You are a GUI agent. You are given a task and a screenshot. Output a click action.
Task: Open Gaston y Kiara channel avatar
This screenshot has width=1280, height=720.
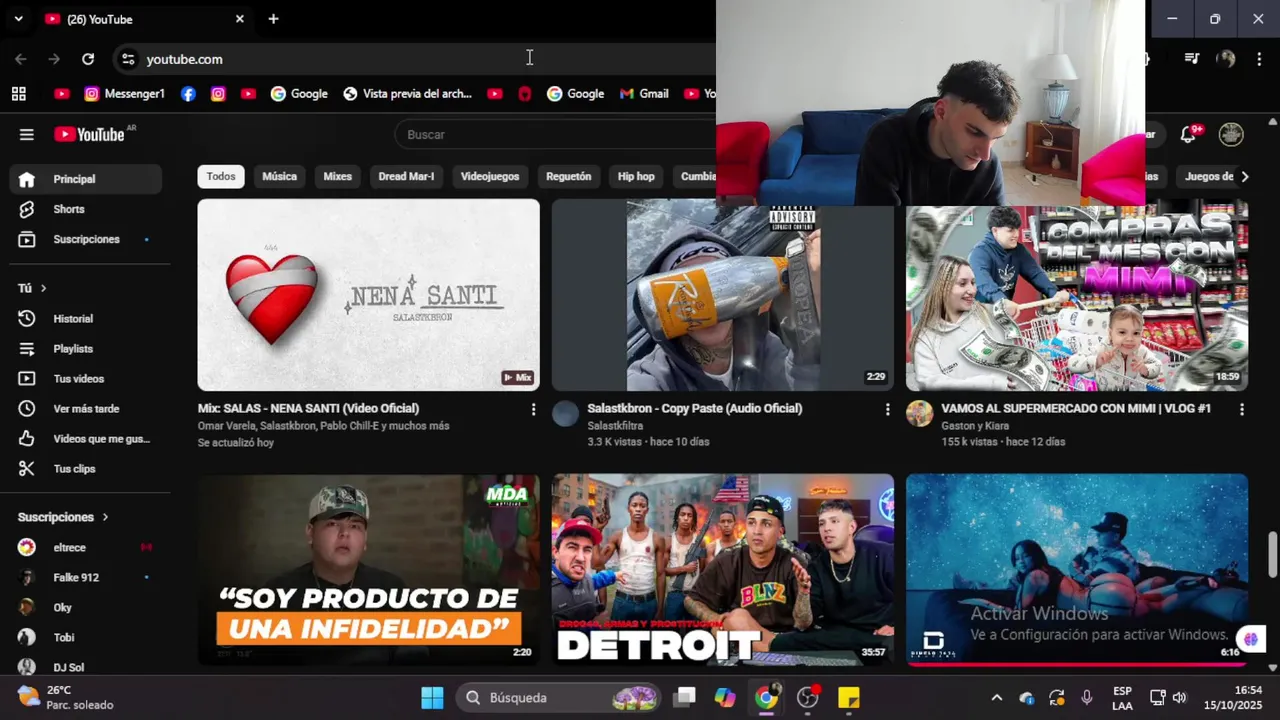click(919, 413)
